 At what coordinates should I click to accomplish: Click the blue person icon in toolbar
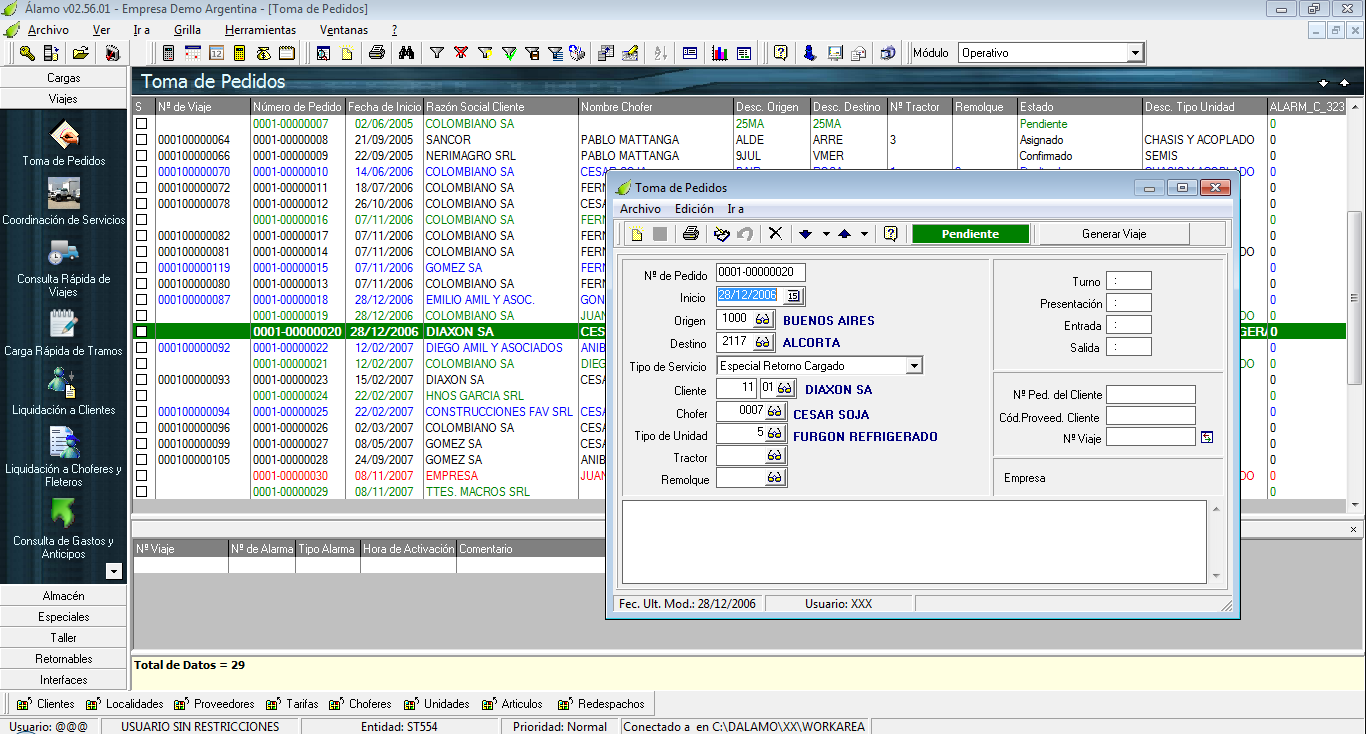pyautogui.click(x=809, y=53)
